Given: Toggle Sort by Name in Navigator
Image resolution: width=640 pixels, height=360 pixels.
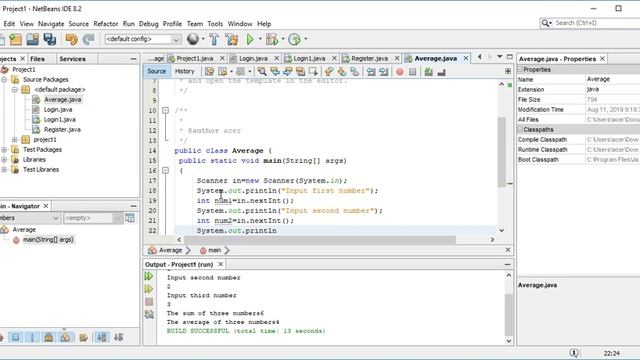Looking at the screenshot, I should [102, 337].
